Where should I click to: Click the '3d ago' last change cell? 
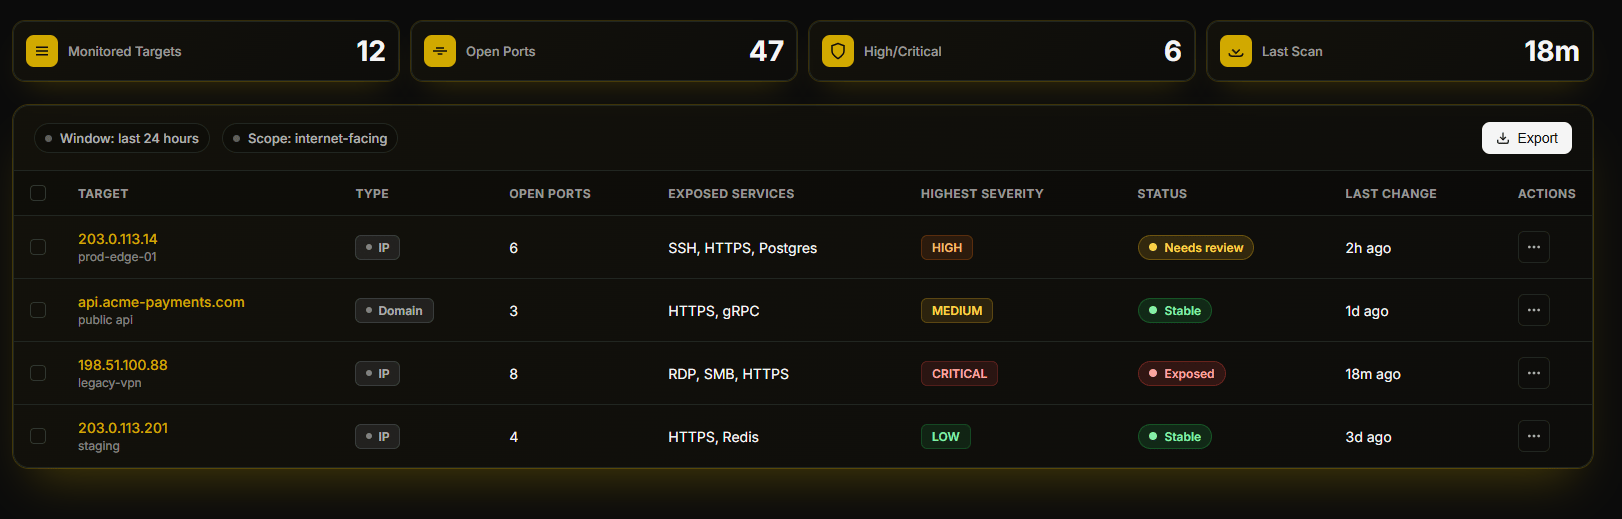point(1368,437)
